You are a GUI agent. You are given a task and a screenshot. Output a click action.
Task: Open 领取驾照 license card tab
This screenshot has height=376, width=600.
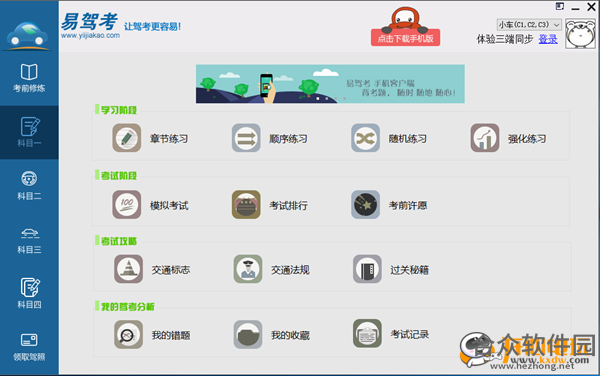29,347
